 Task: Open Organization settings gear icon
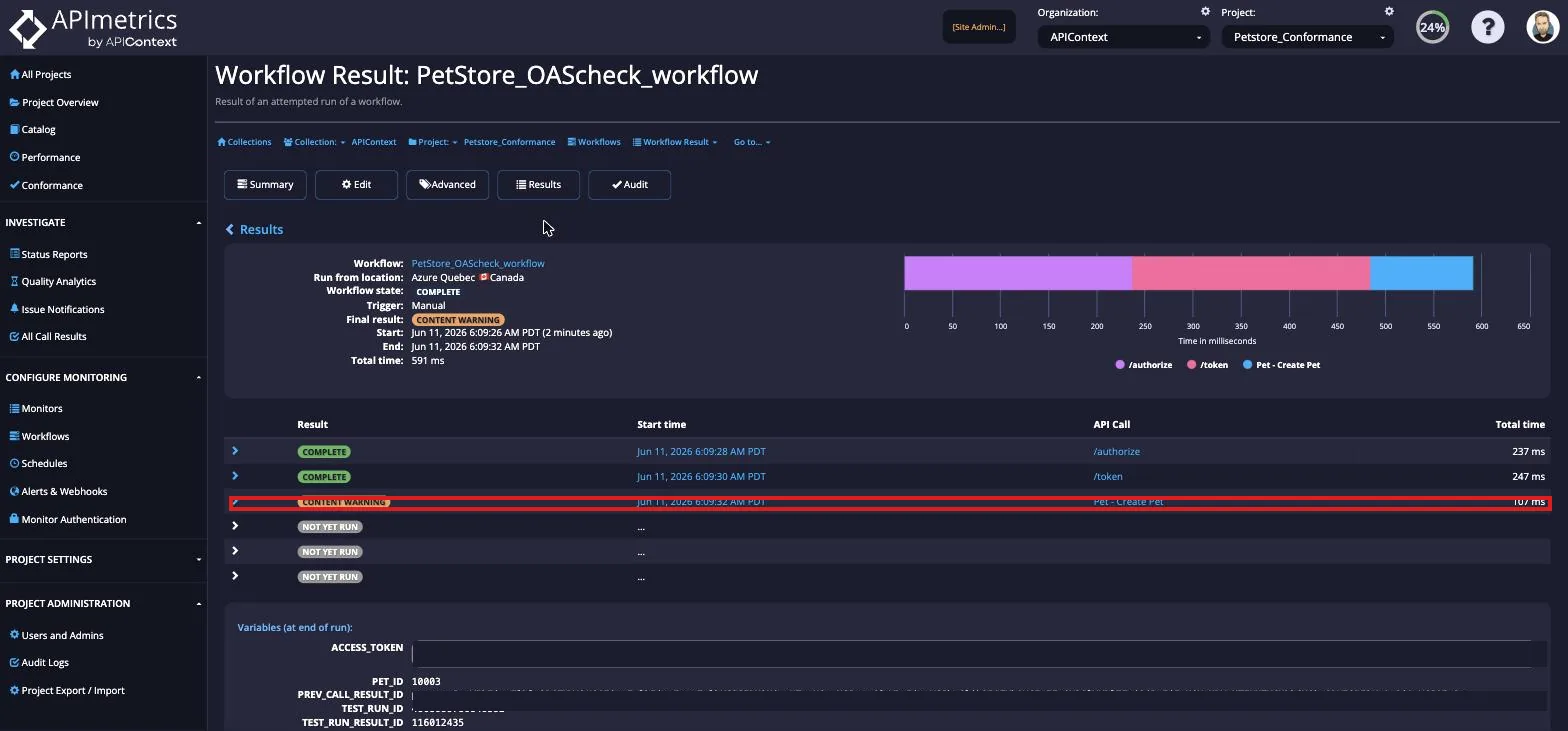tap(1205, 12)
